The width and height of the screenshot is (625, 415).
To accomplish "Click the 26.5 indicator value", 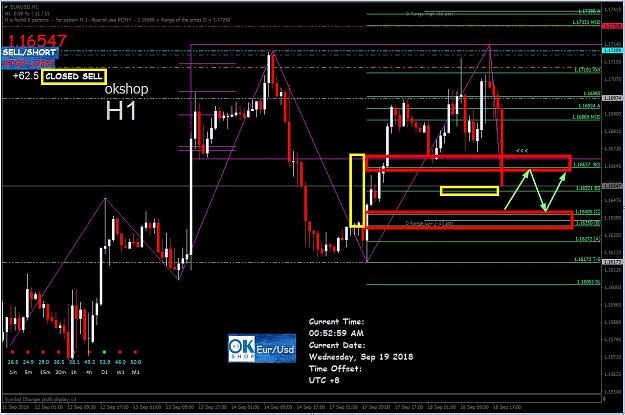I will pos(13,362).
